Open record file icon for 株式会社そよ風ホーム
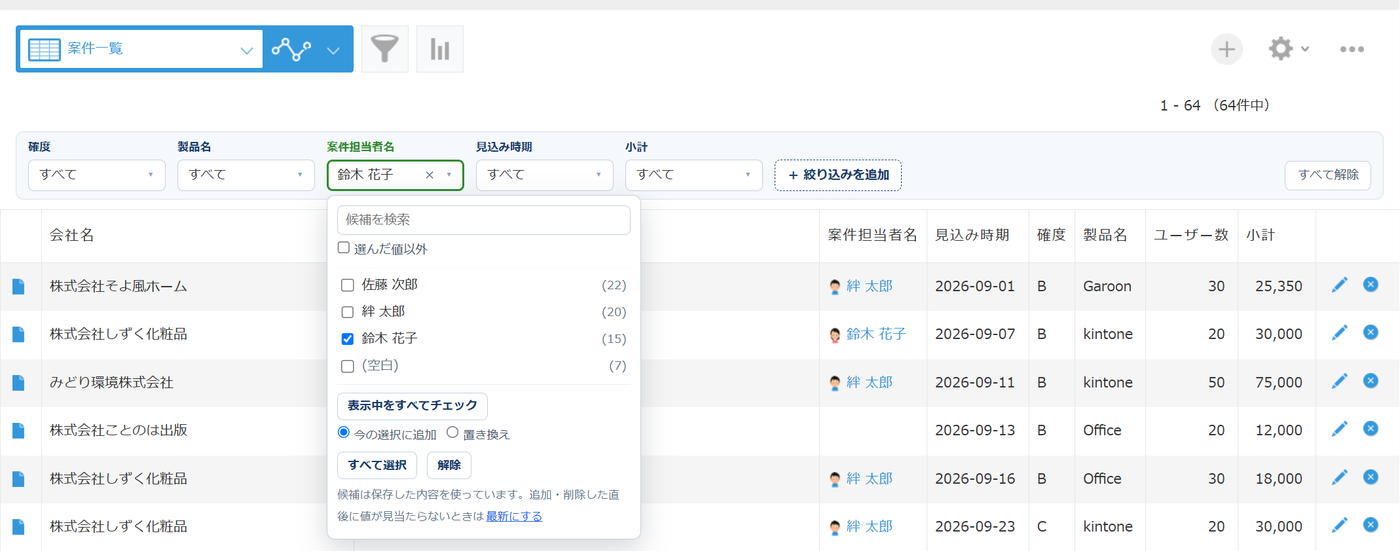The image size is (1400, 551). click(x=18, y=286)
